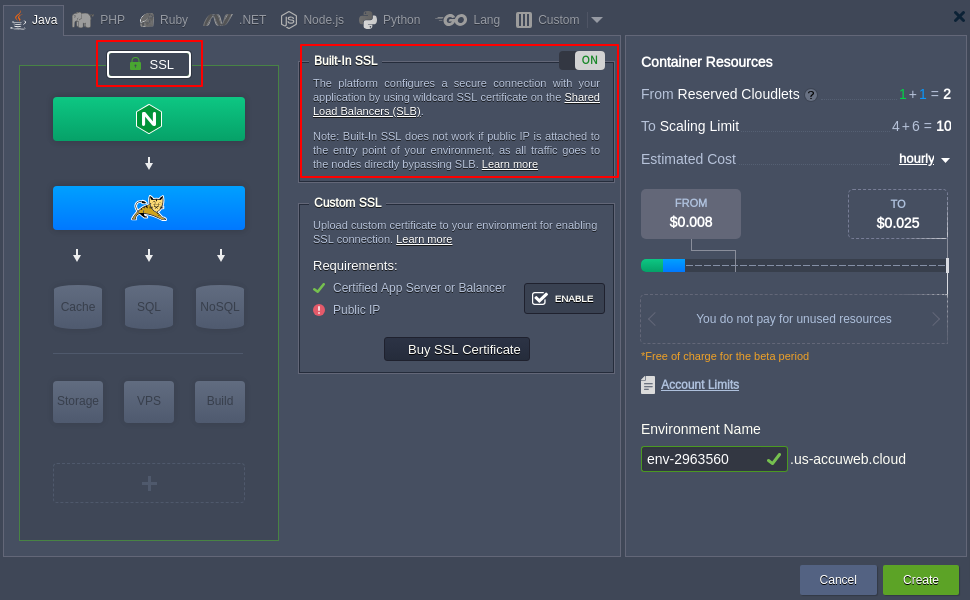The width and height of the screenshot is (970, 600).
Task: Click the Buy SSL Certificate button
Action: coord(457,349)
